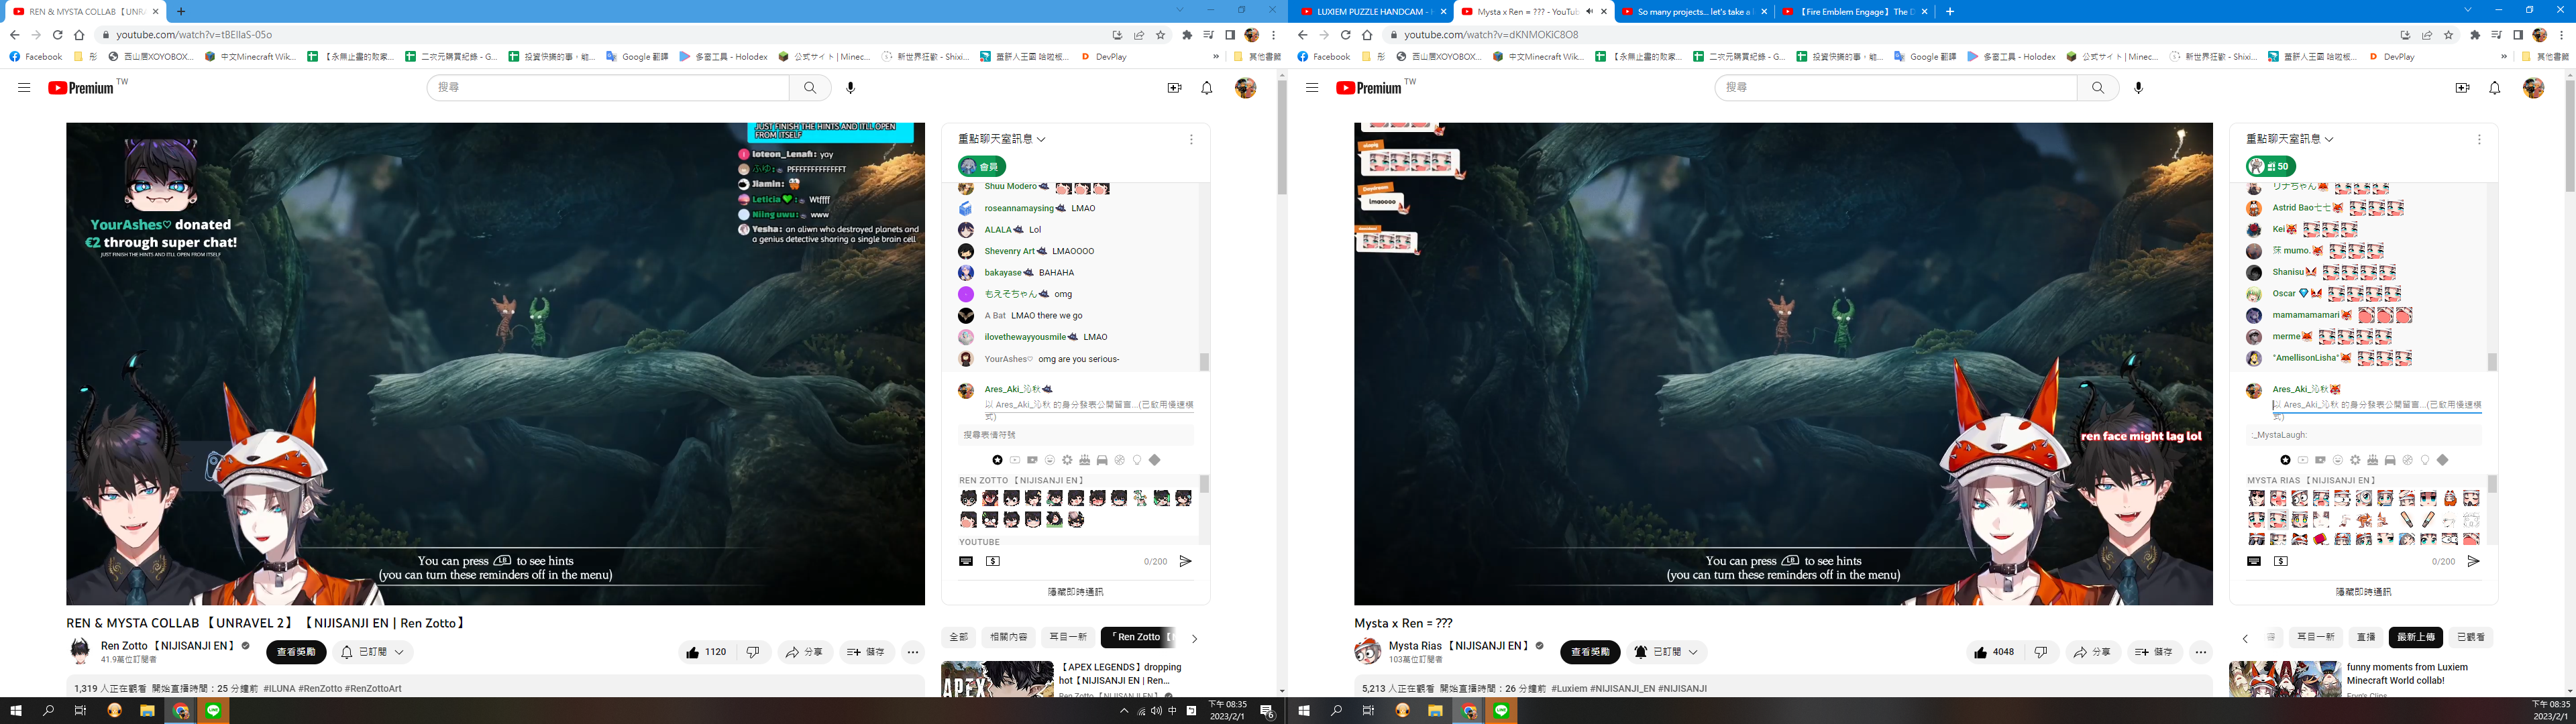Open File Explorer on the right taskbar
Image resolution: width=2576 pixels, height=724 pixels.
tap(1435, 711)
